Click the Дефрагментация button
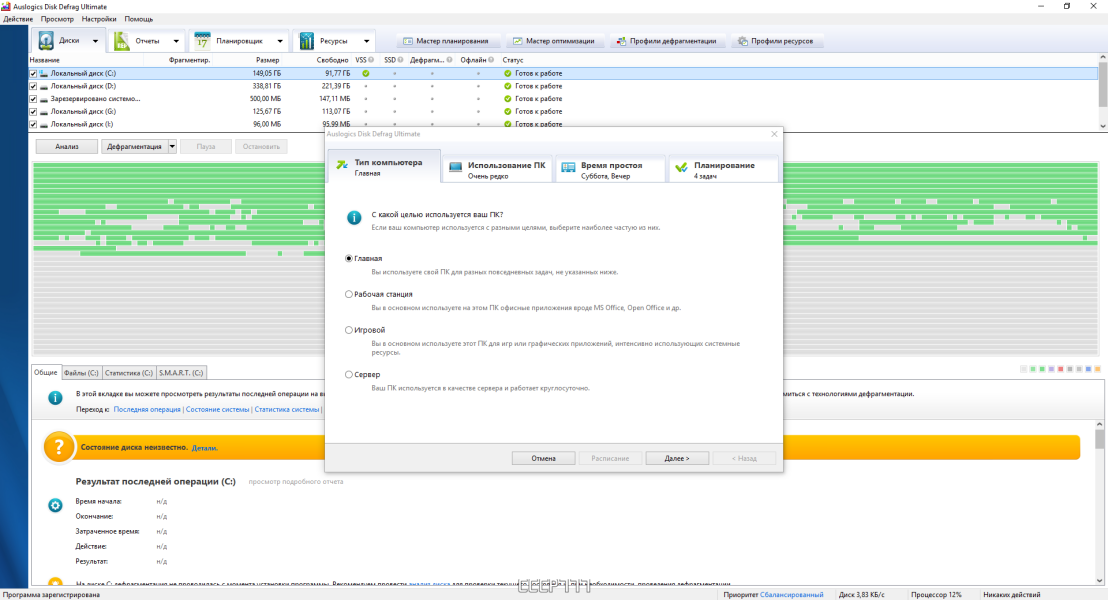Viewport: 1108px width, 600px height. (134, 146)
